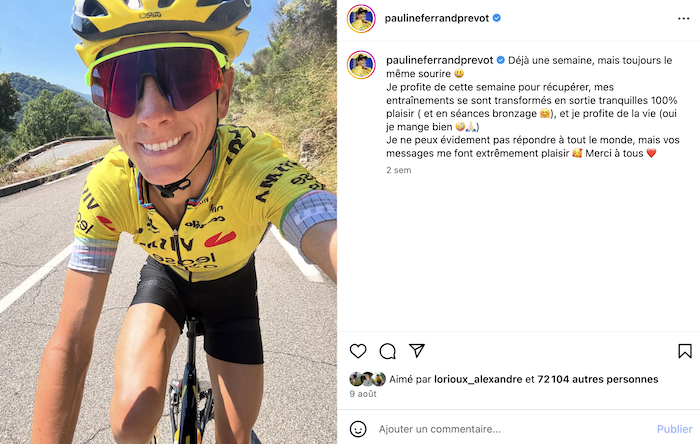Image resolution: width=700 pixels, height=444 pixels.
Task: Click the verified badge in the header
Action: [x=496, y=18]
